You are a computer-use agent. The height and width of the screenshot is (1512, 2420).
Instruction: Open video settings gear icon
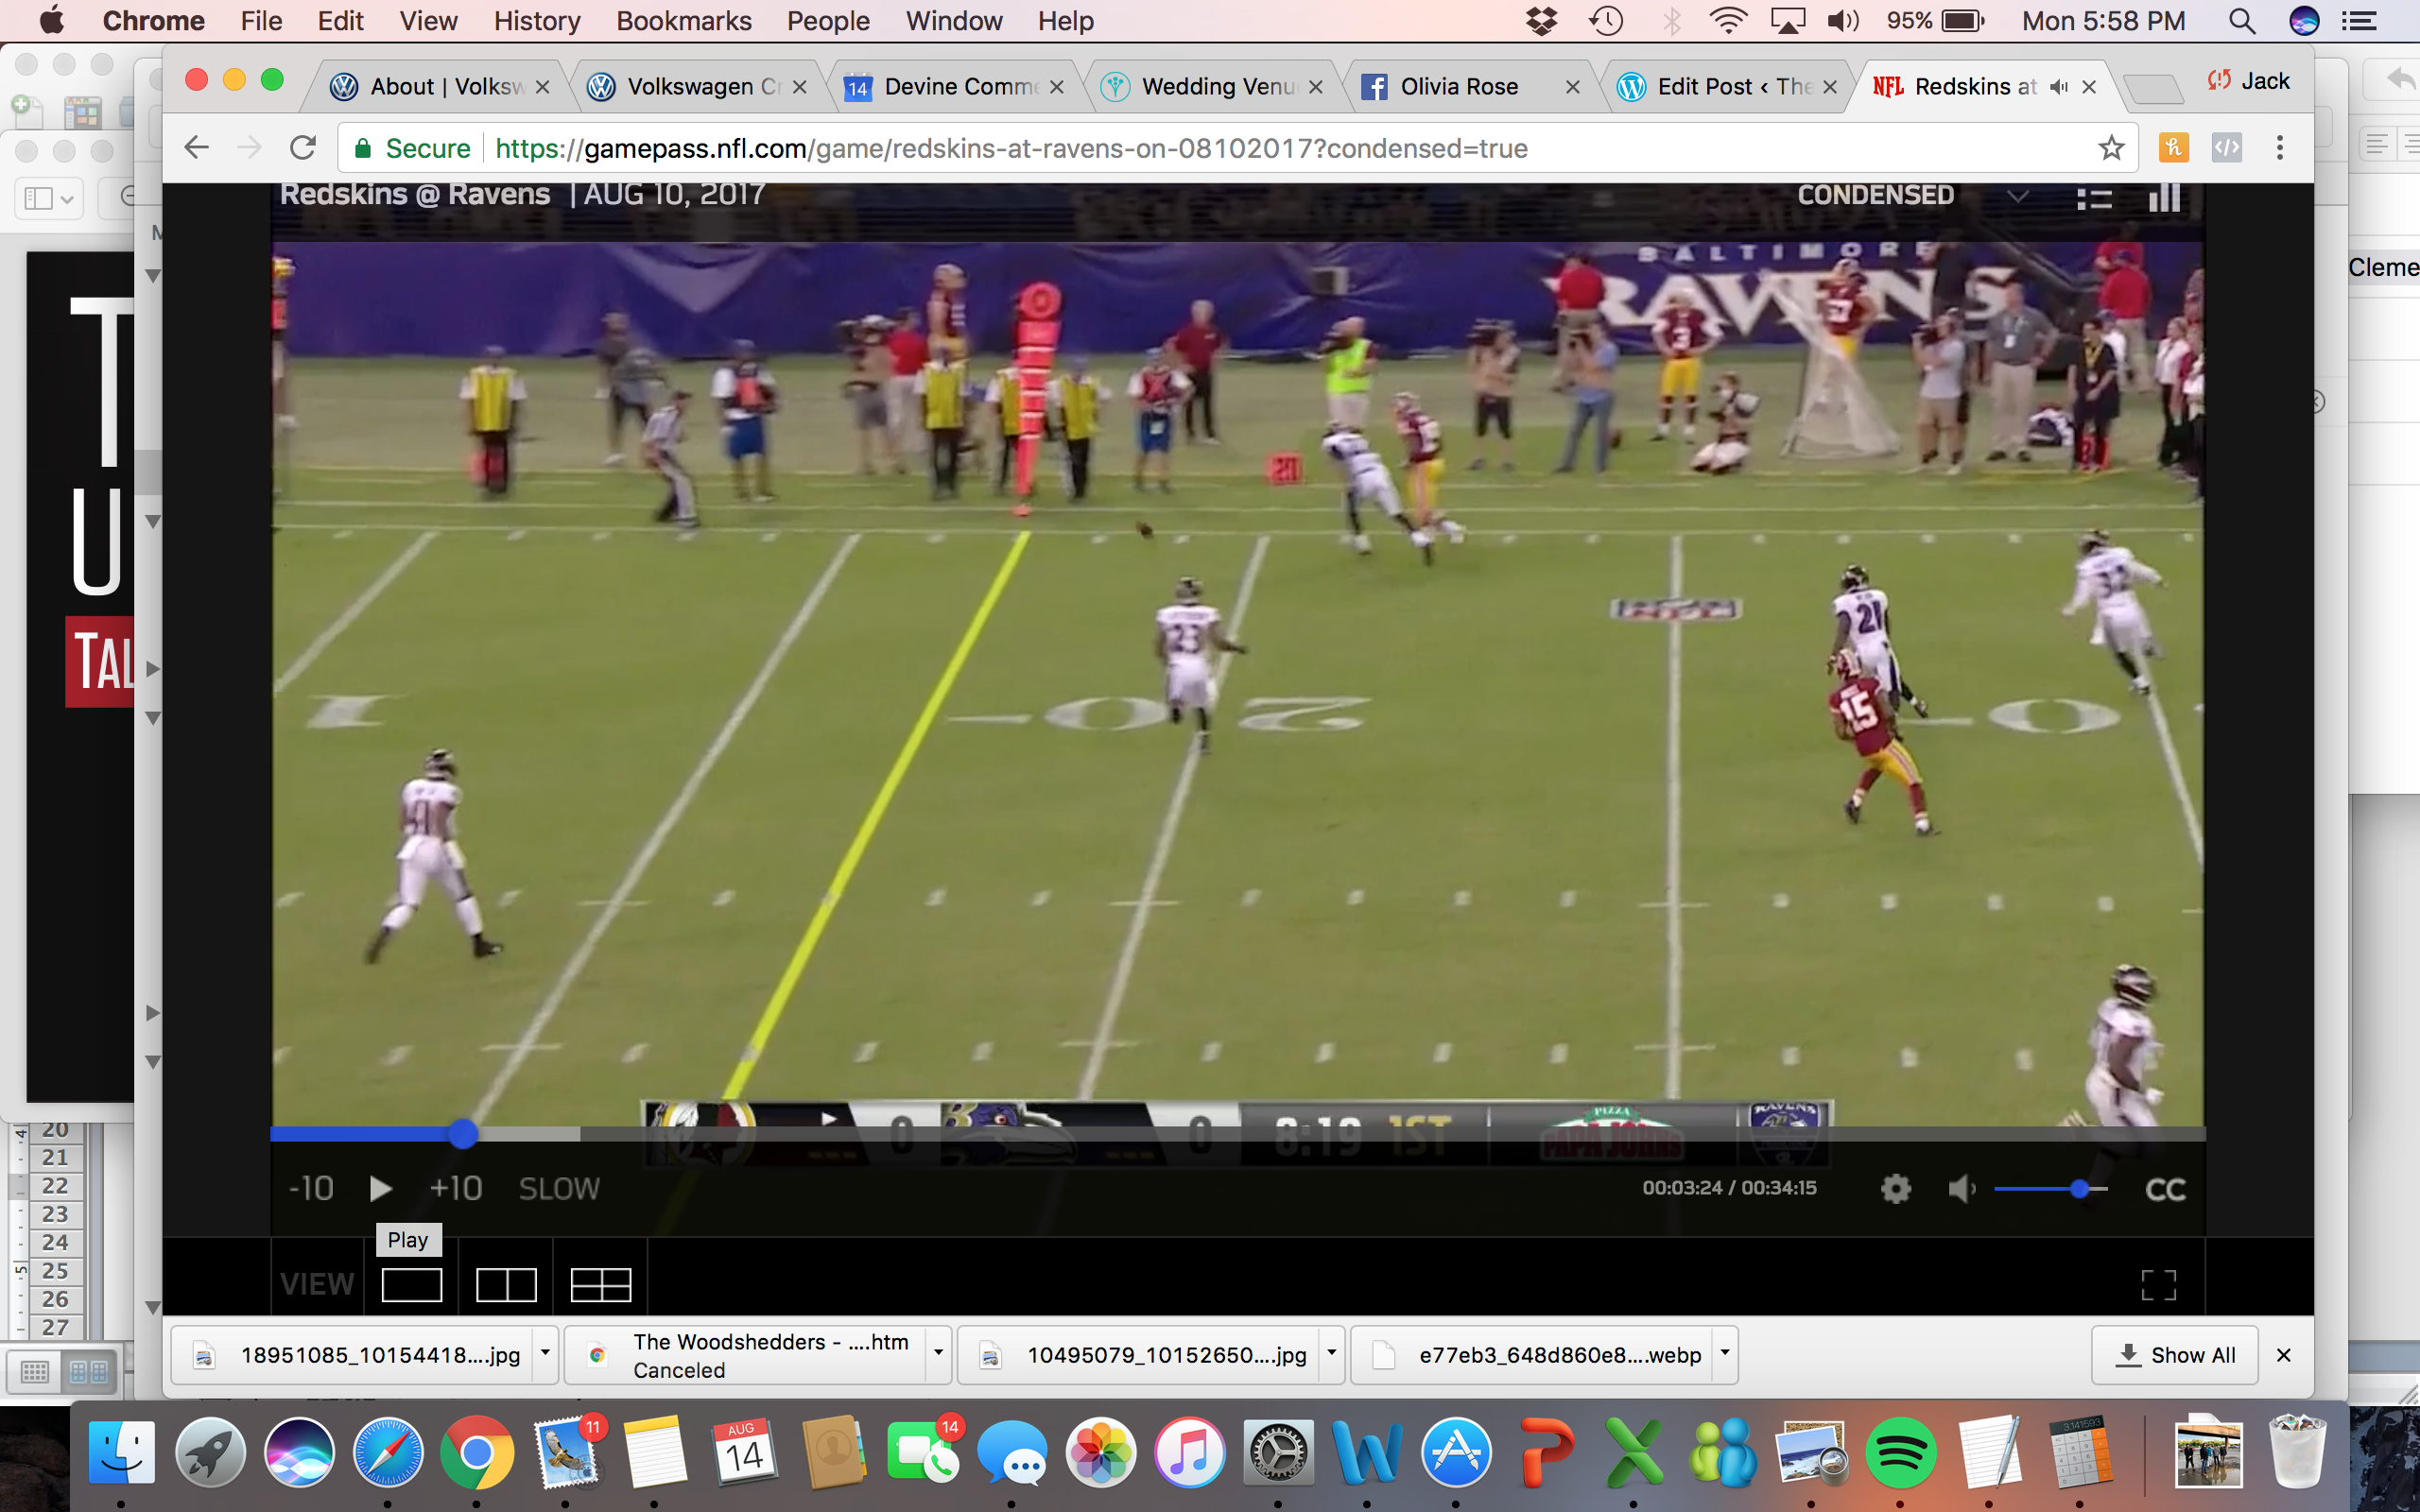point(1895,1188)
